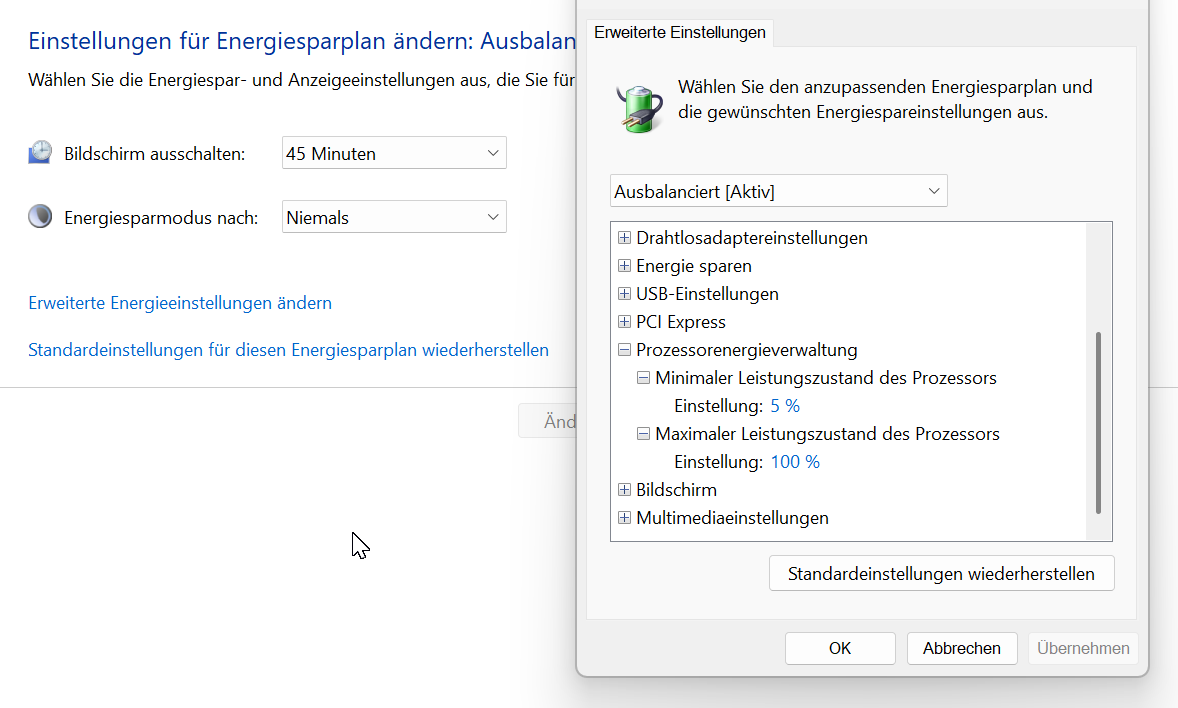Screen dimensions: 1178x708
Task: Collapse Prozessorenergieverwaltung
Action: [624, 350]
